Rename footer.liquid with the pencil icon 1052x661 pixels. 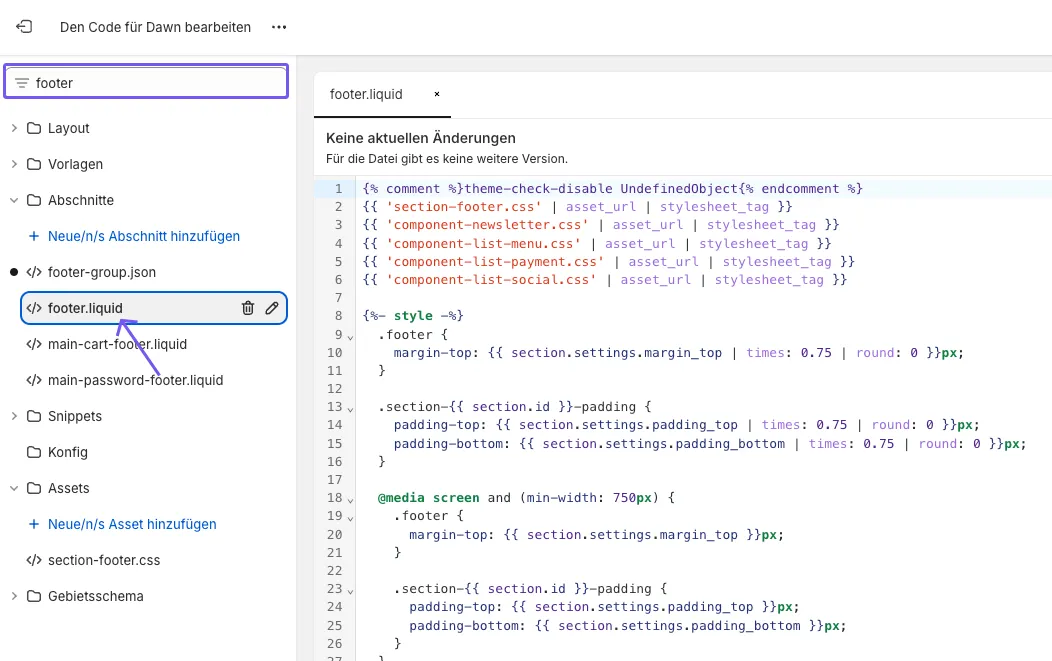point(271,308)
